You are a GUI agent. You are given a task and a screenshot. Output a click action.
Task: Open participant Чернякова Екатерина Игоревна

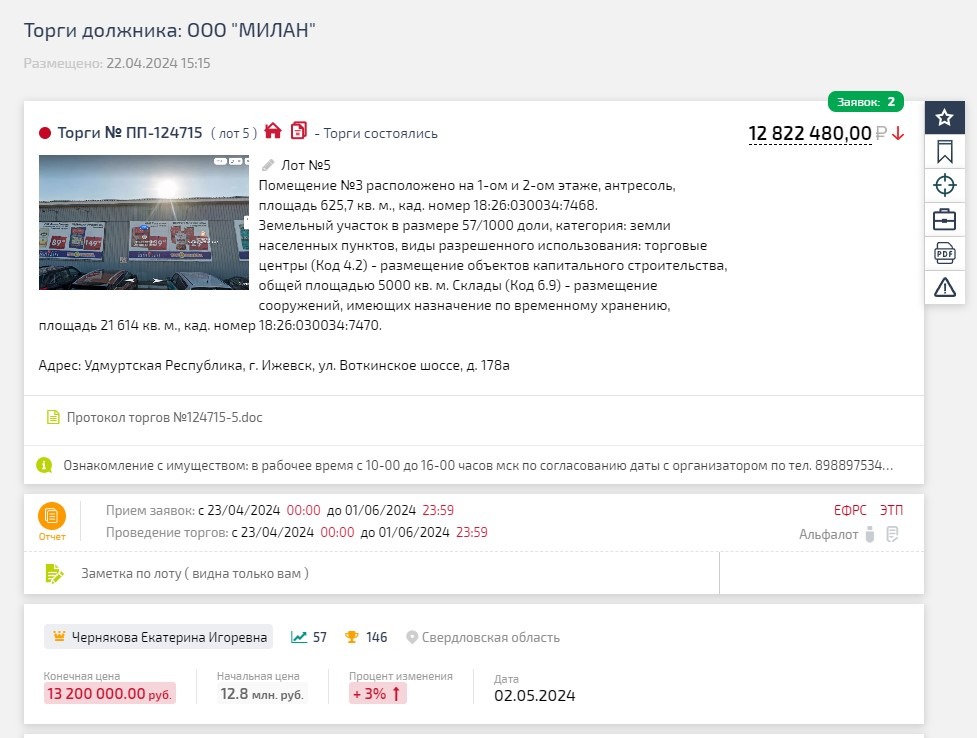pyautogui.click(x=158, y=637)
